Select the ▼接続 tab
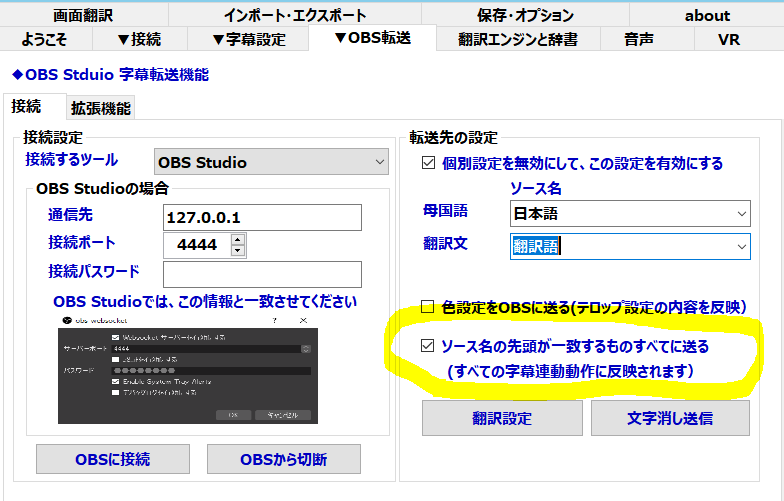This screenshot has height=501, width=784. click(140, 39)
